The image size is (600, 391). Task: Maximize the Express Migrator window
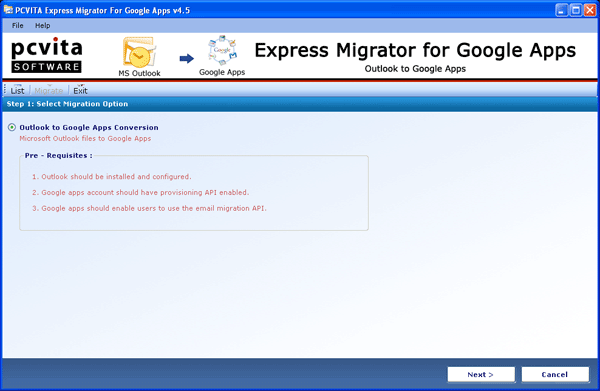(576, 10)
